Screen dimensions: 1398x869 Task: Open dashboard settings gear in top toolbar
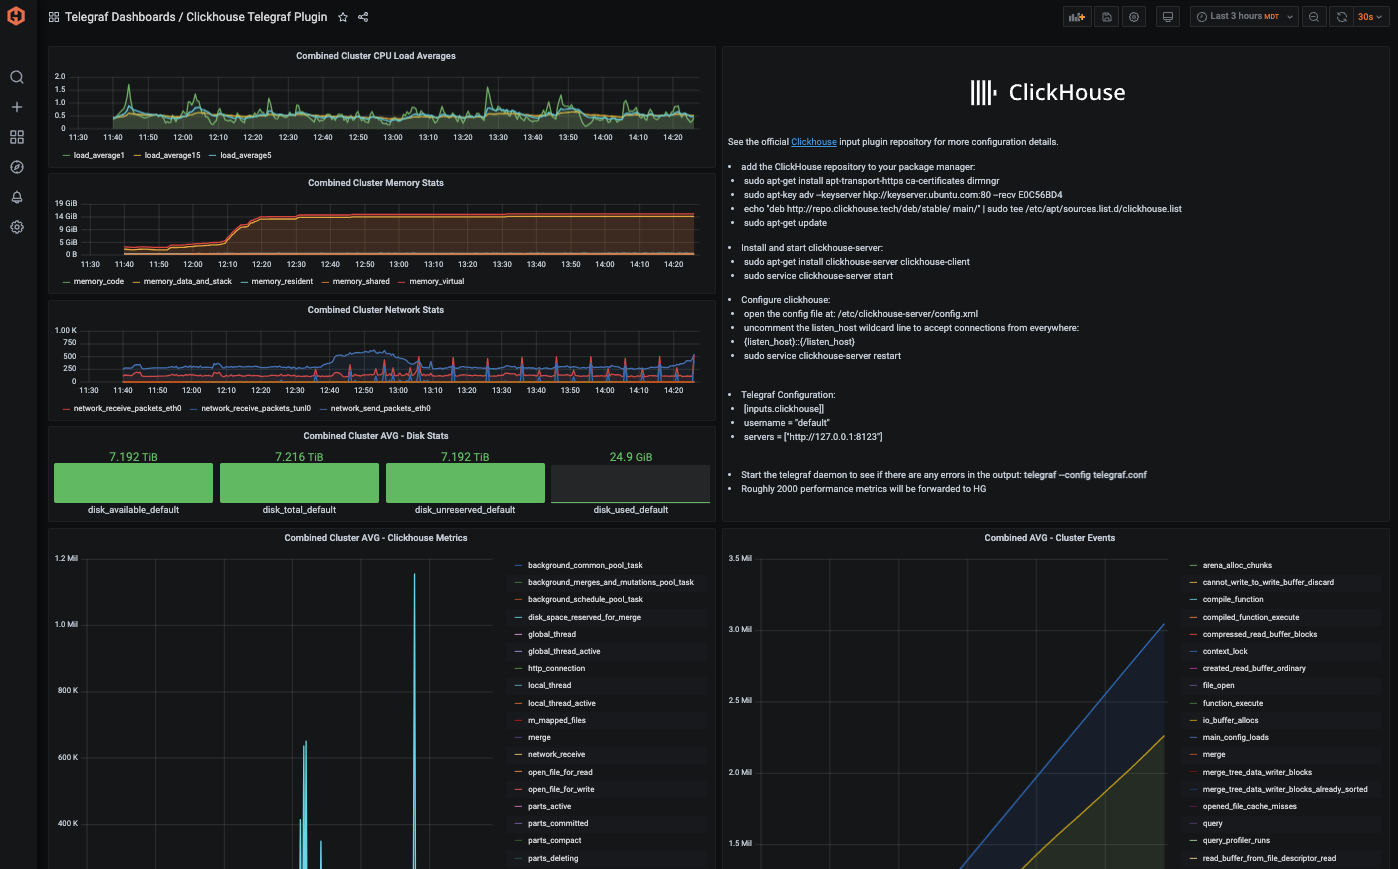click(x=1134, y=17)
